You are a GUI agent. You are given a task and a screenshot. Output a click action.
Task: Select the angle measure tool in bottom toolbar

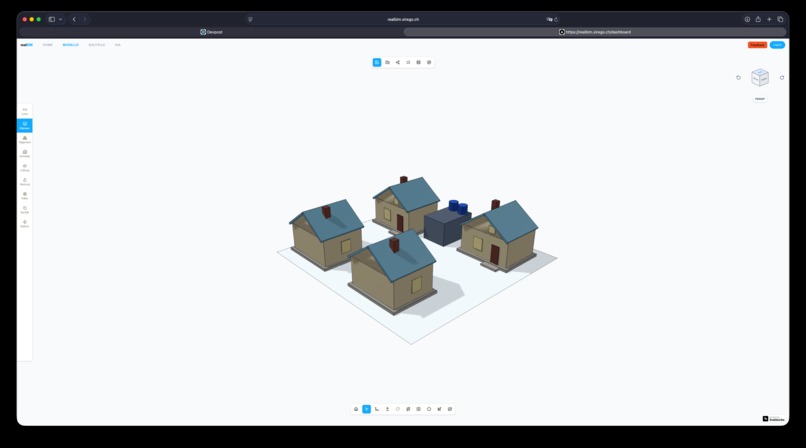(377, 409)
